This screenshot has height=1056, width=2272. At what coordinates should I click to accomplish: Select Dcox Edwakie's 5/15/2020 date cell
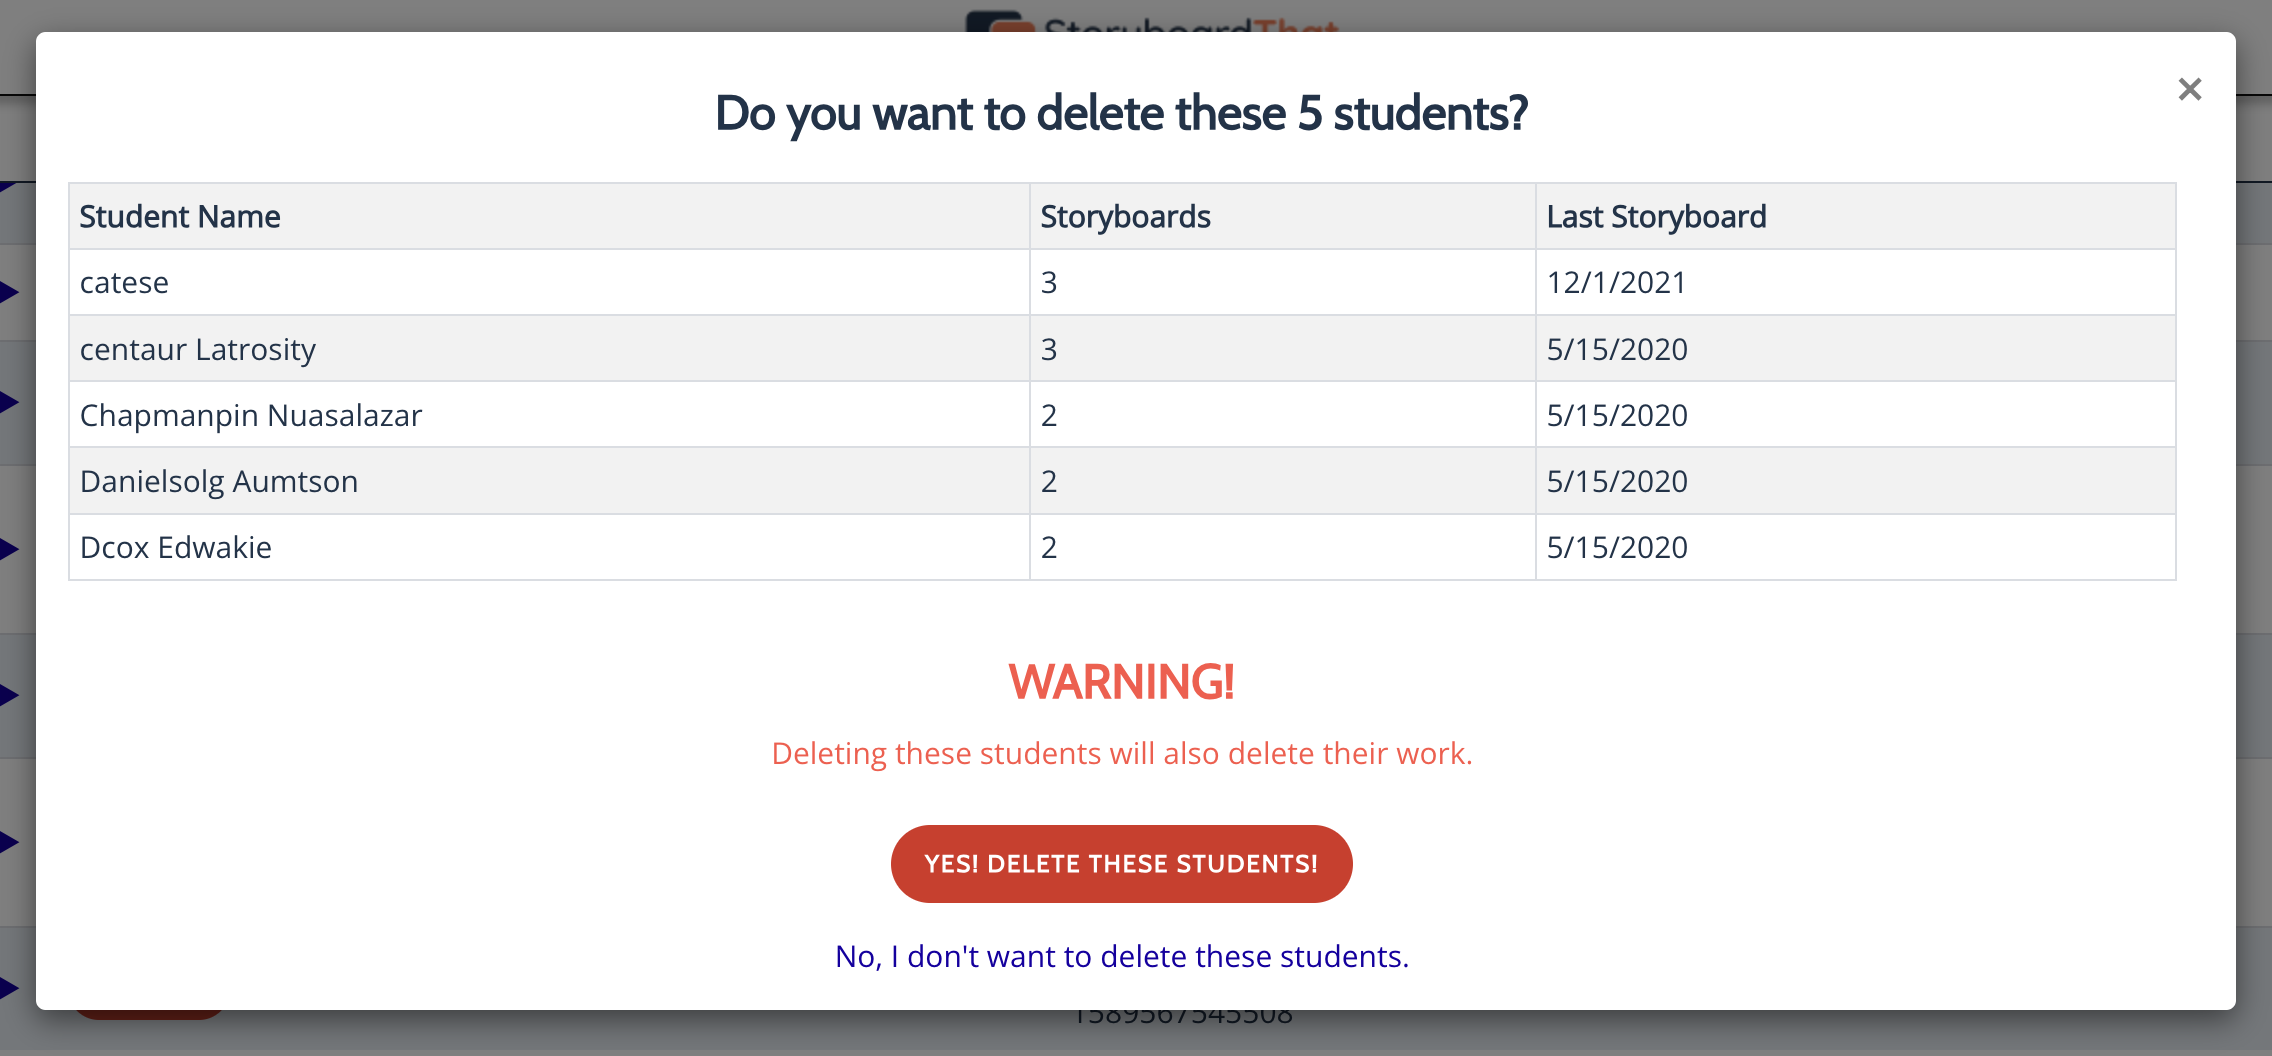(x=1856, y=547)
